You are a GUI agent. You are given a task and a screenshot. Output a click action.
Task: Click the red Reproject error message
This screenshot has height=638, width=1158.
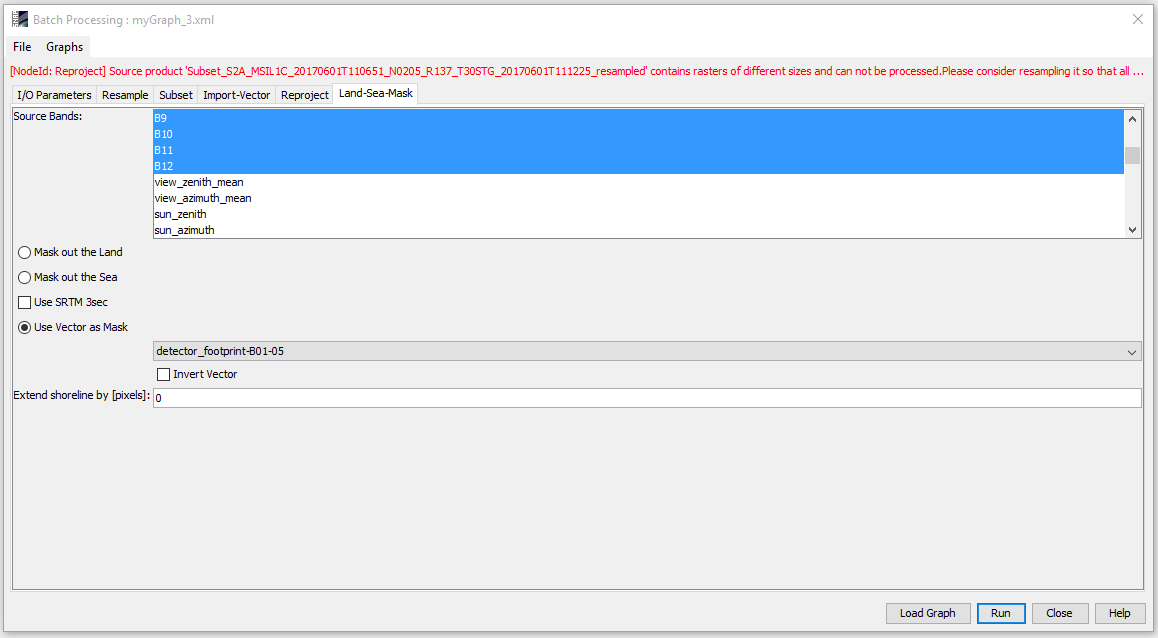point(577,71)
